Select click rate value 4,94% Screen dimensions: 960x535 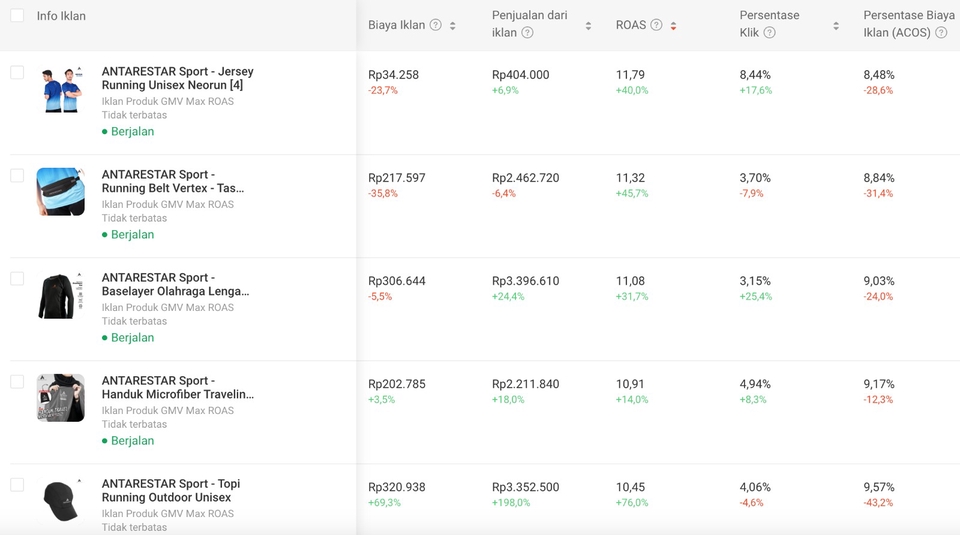[x=756, y=384]
